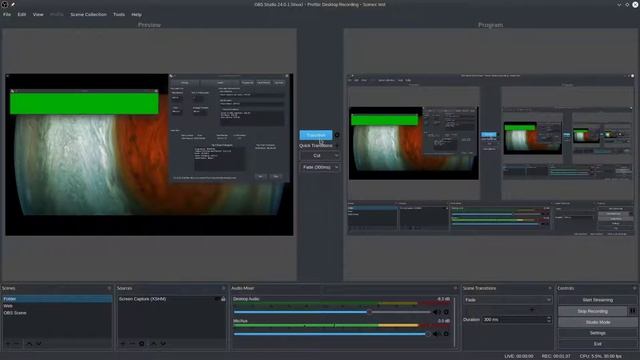Float the Scene Transitions dock icon

pyautogui.click(x=550, y=288)
